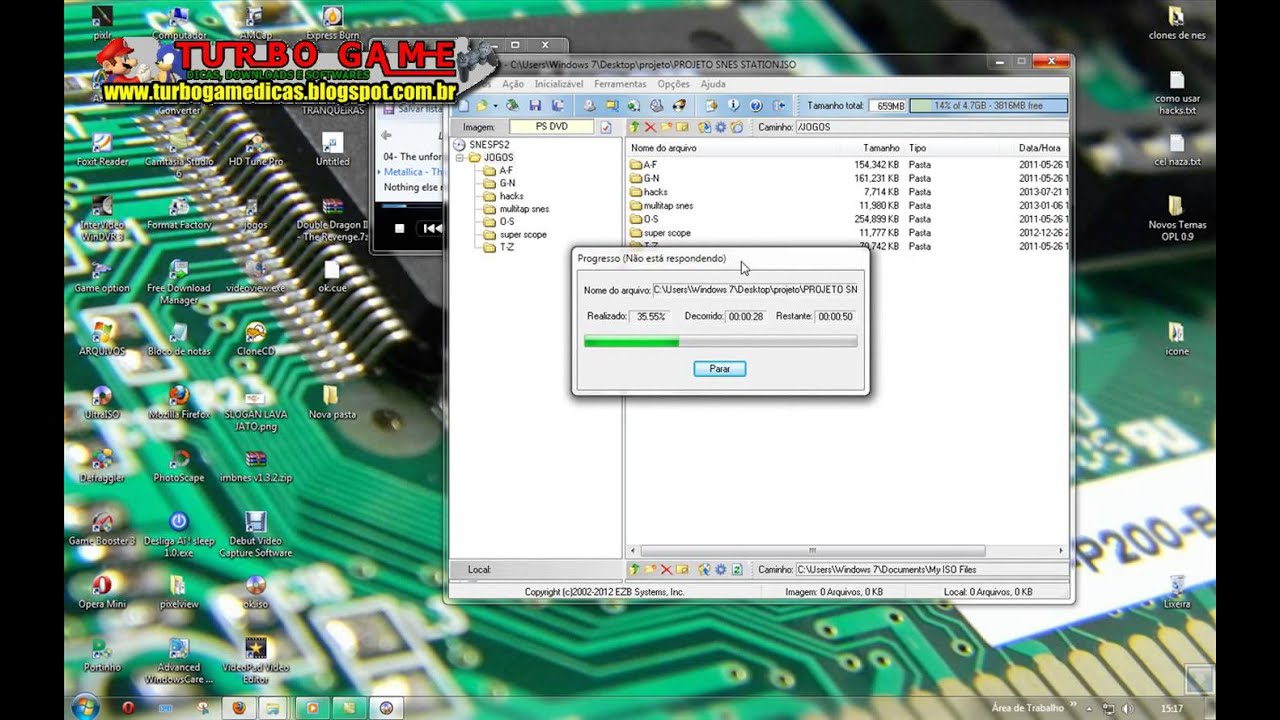Open the Ajuda menu
This screenshot has width=1280, height=720.
[713, 84]
